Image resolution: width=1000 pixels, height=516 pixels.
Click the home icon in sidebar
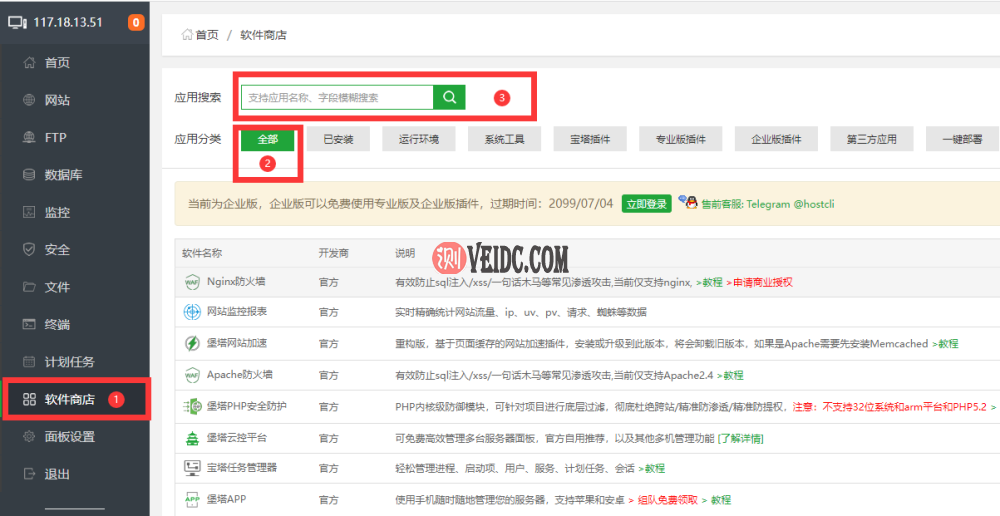(29, 63)
